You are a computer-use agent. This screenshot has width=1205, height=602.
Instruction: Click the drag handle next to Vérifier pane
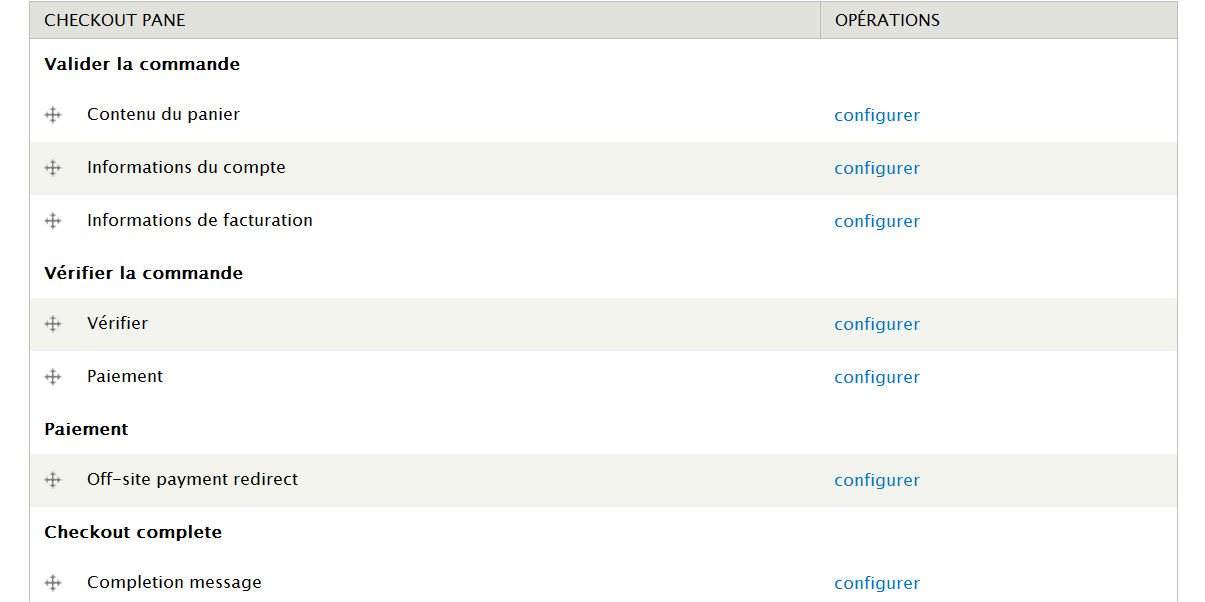(53, 324)
